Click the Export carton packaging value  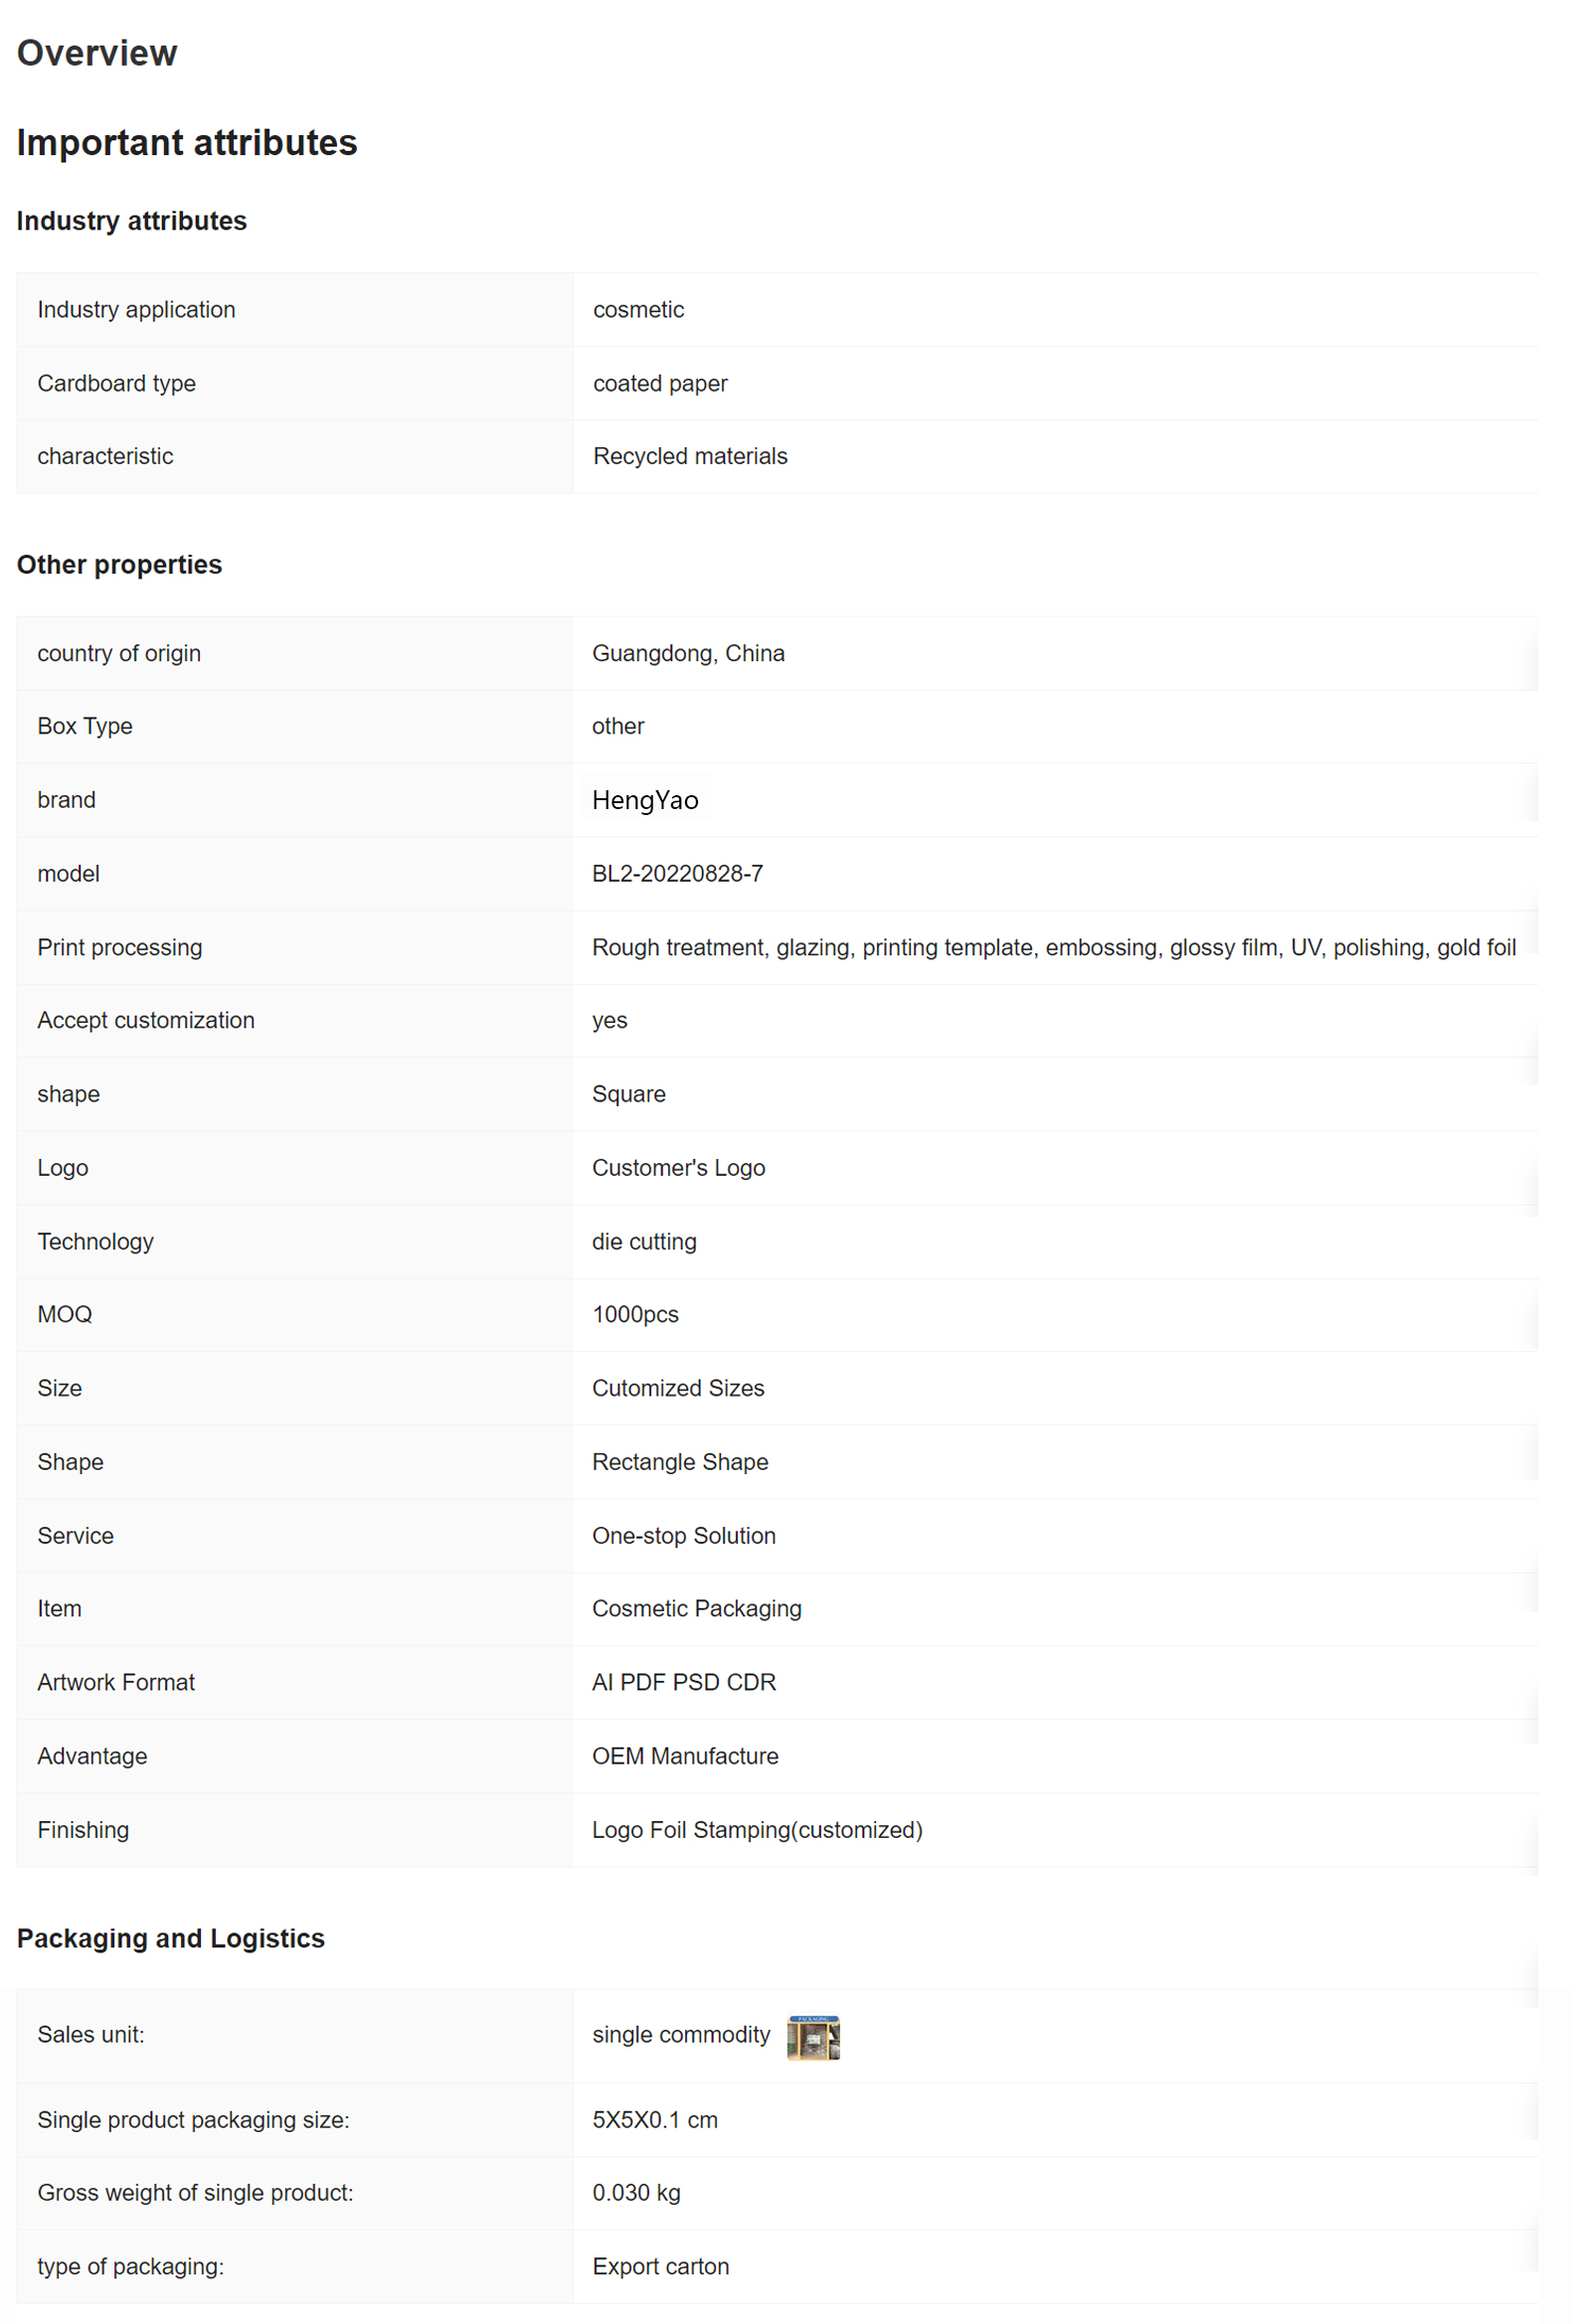pyautogui.click(x=661, y=2267)
